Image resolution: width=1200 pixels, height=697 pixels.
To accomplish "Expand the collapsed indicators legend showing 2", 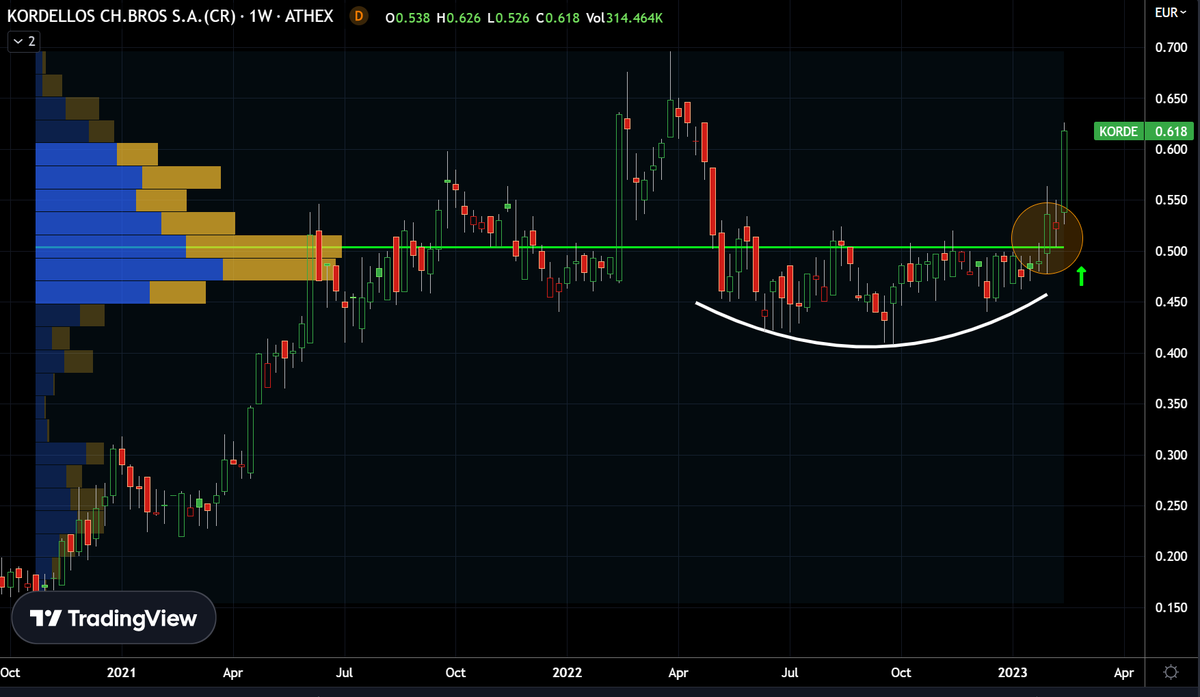I will coord(22,41).
